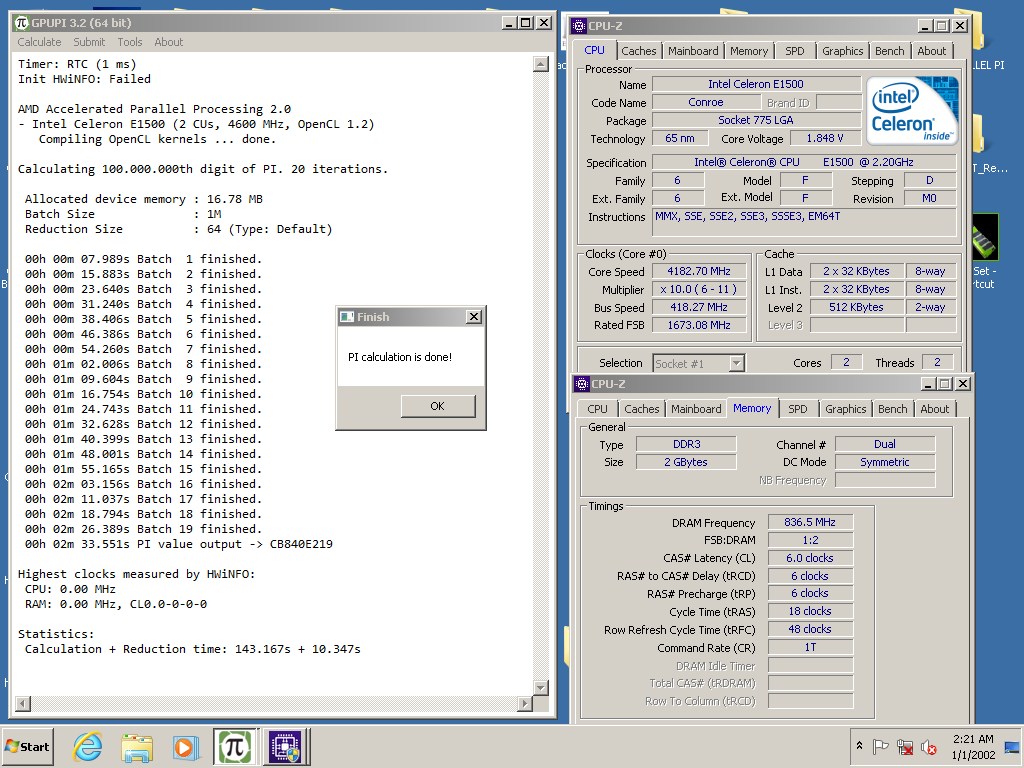Viewport: 1024px width, 768px height.
Task: Click the network status tray icon
Action: (904, 746)
